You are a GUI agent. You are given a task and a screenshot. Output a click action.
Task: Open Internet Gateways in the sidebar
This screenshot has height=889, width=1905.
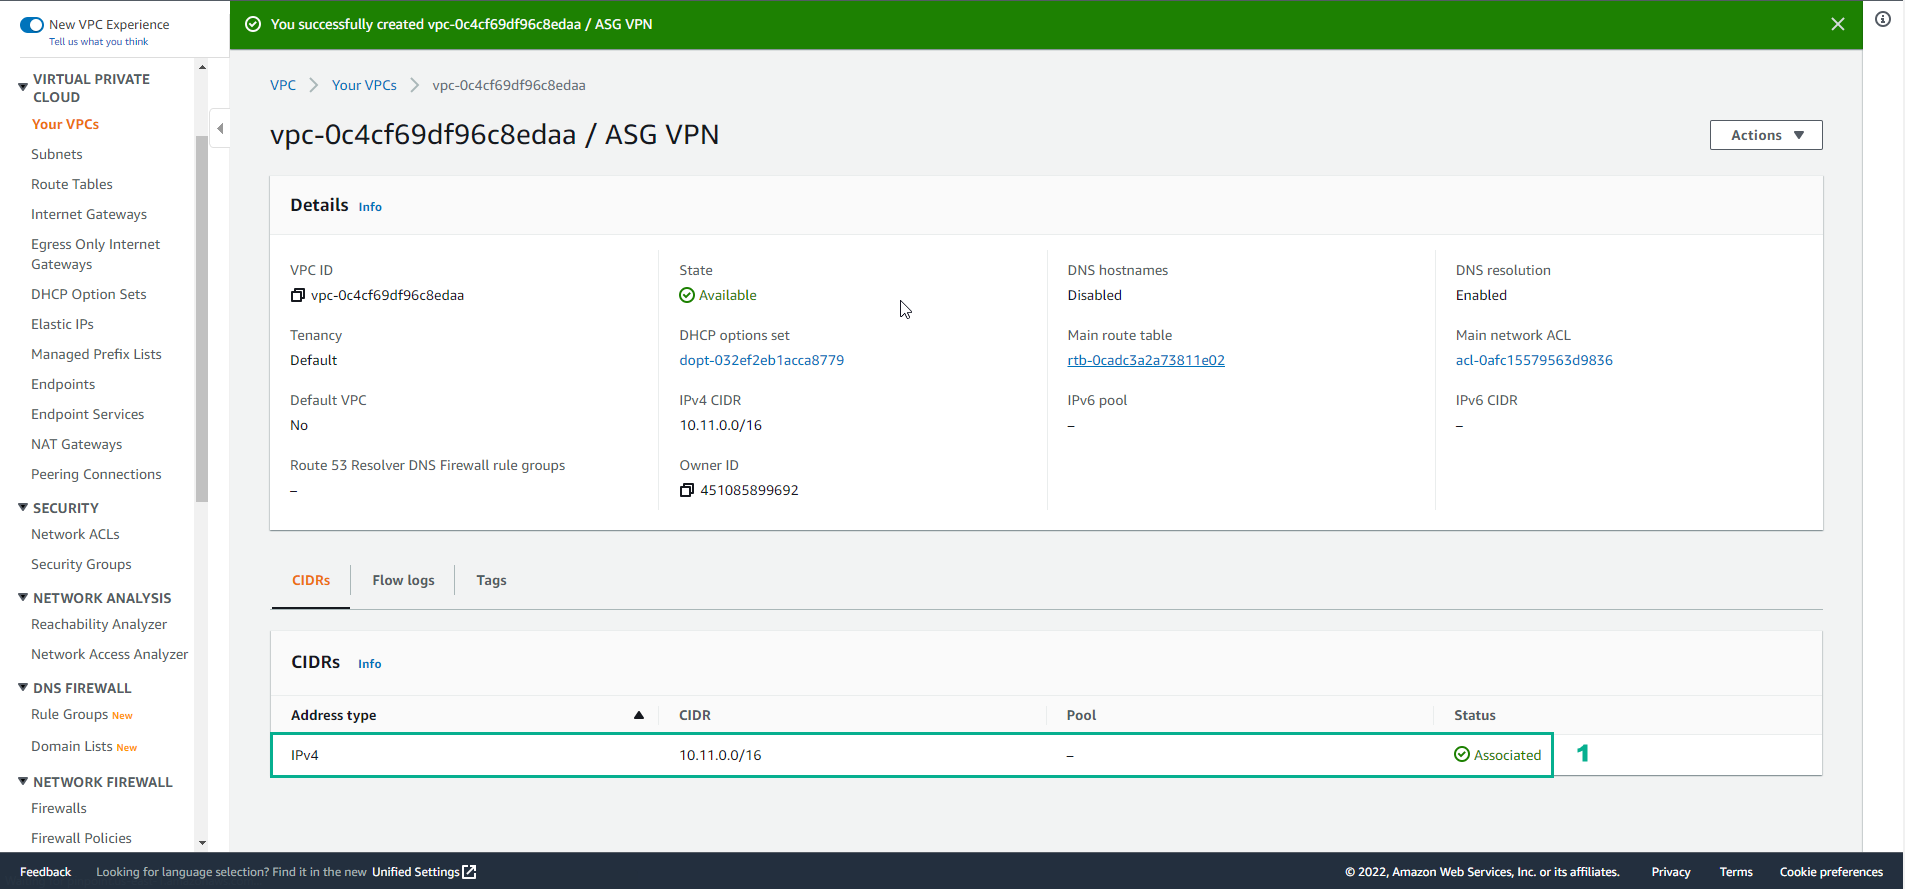coord(89,214)
